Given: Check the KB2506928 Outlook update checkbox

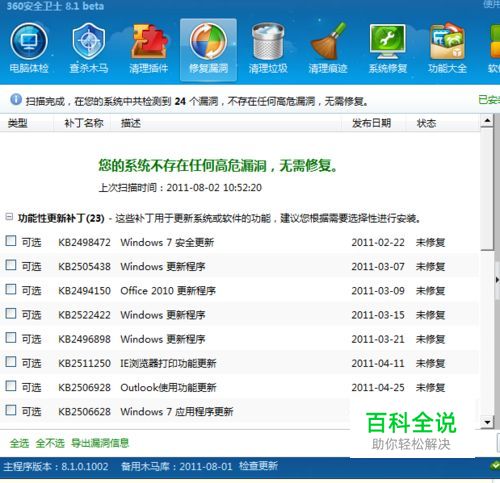Looking at the screenshot, I should click(11, 386).
